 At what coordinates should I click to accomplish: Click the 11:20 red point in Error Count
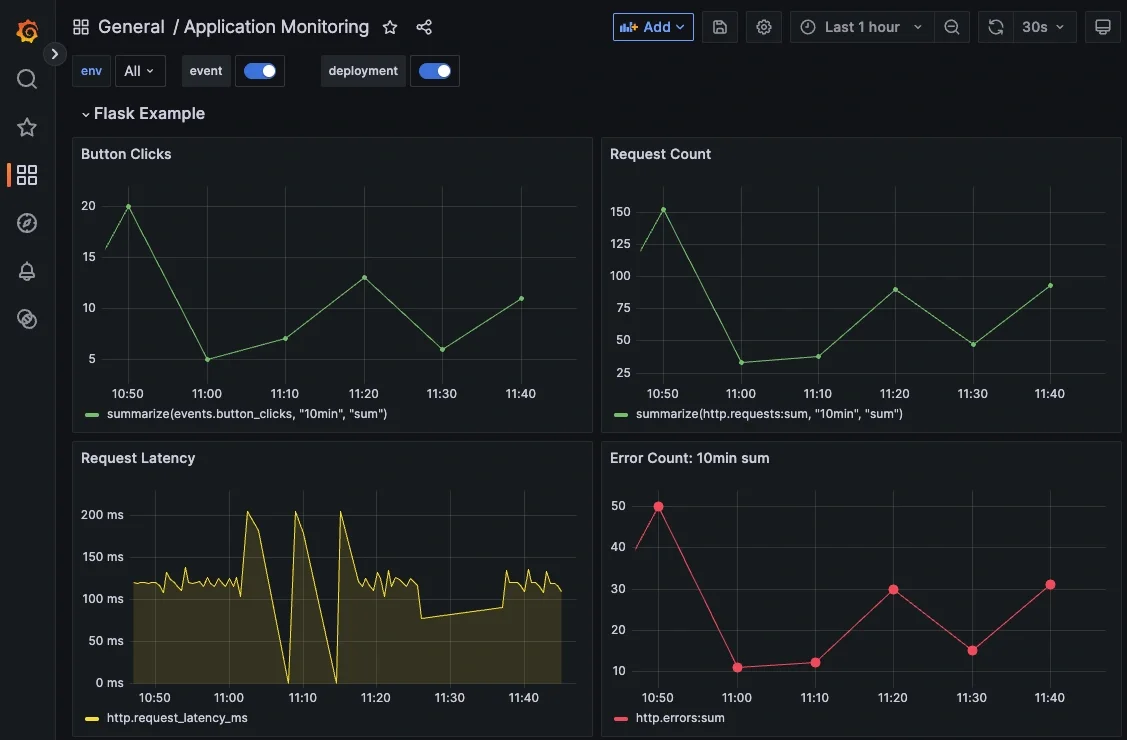[893, 589]
